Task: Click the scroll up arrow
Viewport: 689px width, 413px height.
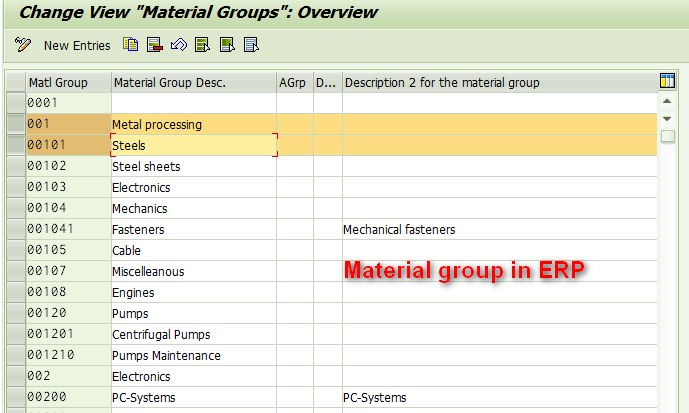Action: [667, 101]
